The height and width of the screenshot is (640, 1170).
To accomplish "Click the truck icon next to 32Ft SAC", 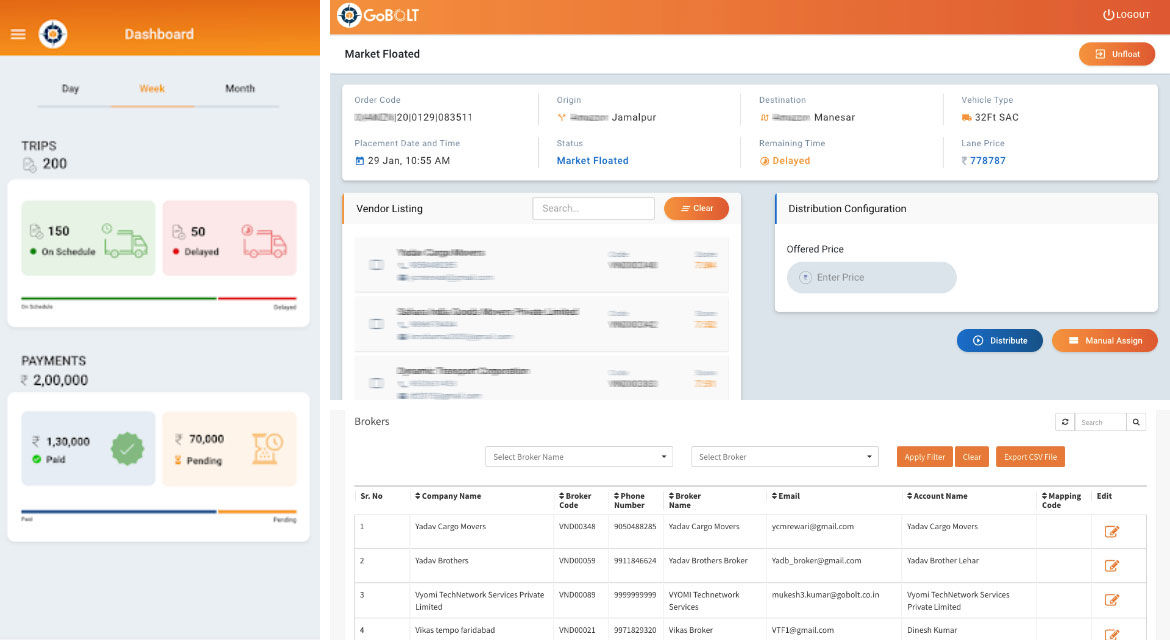I will 966,117.
